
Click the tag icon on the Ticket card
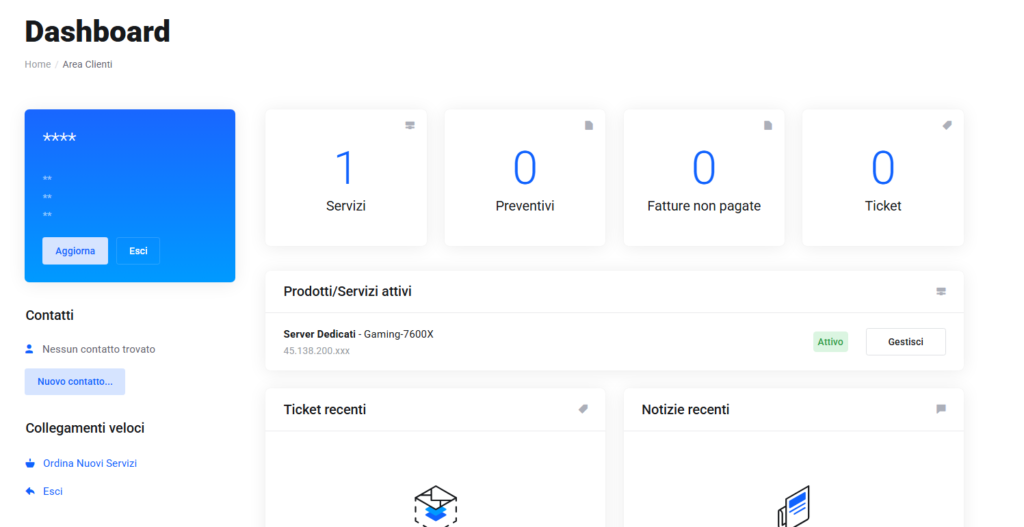947,125
